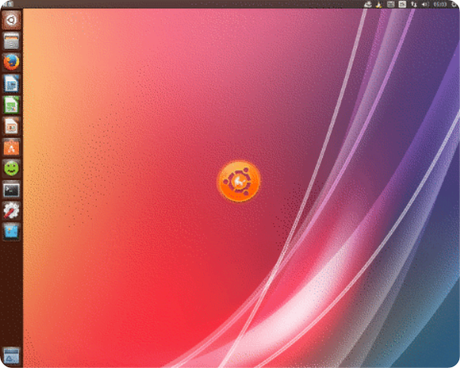Open the Trash at launcher bottom
460x368 pixels.
[11, 356]
